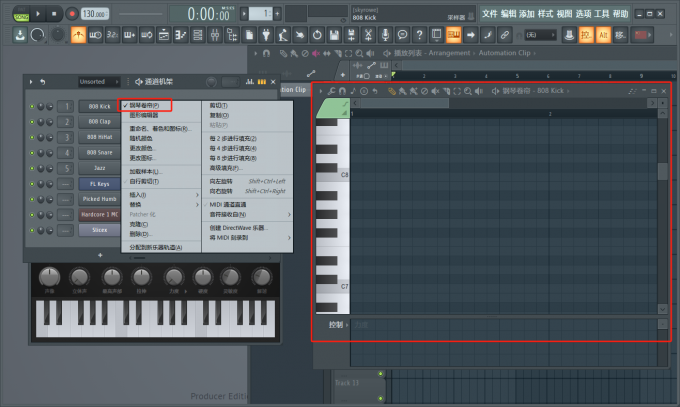Viewport: 680px width, 407px height.
Task: Expand the 插入(I) submenu
Action: pyautogui.click(x=161, y=195)
